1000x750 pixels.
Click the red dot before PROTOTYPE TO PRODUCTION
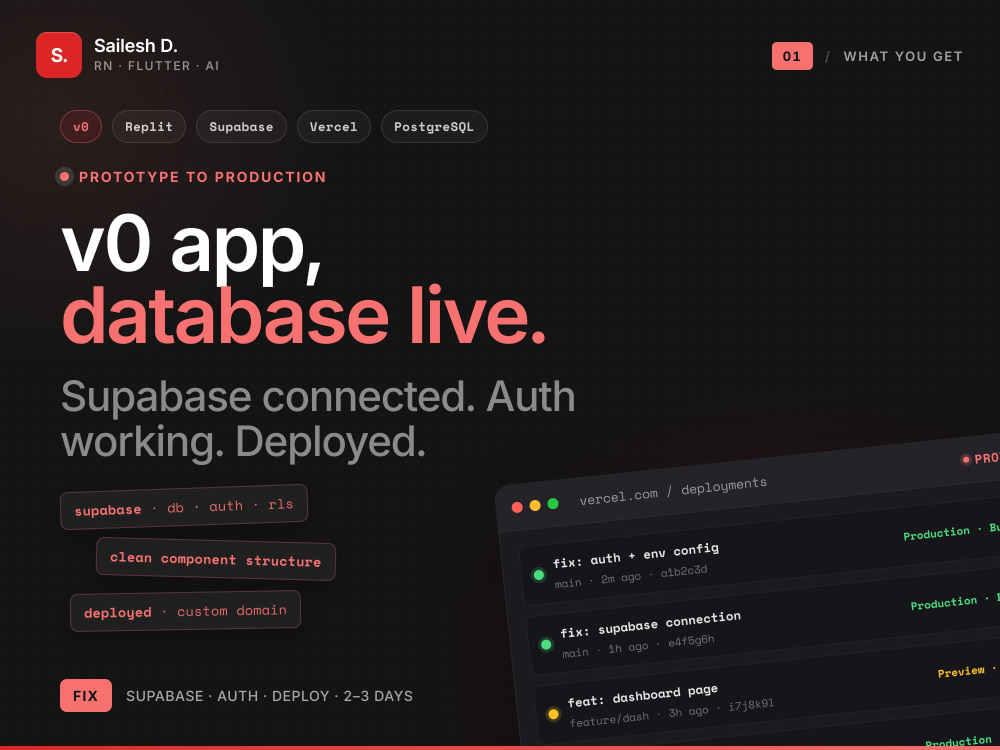[64, 177]
